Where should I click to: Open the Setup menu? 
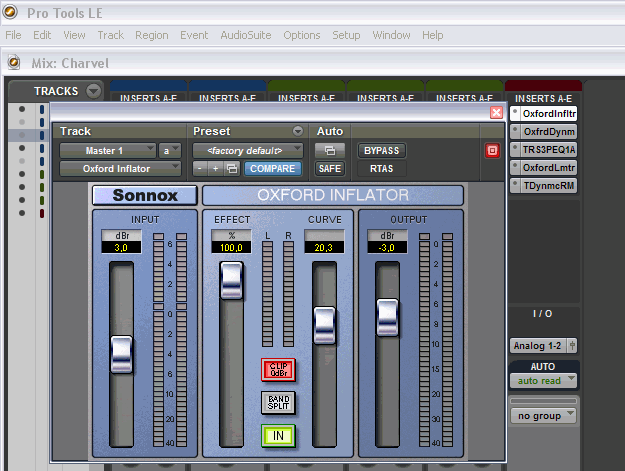(346, 35)
